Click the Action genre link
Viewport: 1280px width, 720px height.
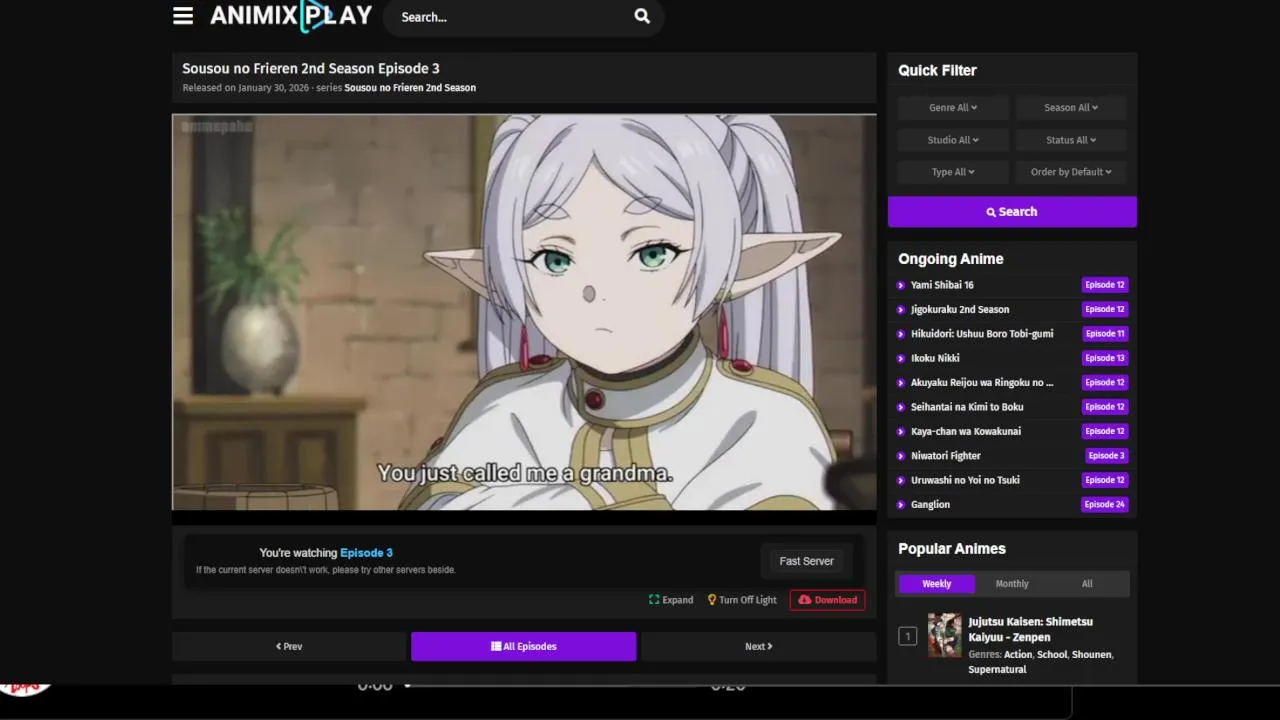click(1018, 654)
